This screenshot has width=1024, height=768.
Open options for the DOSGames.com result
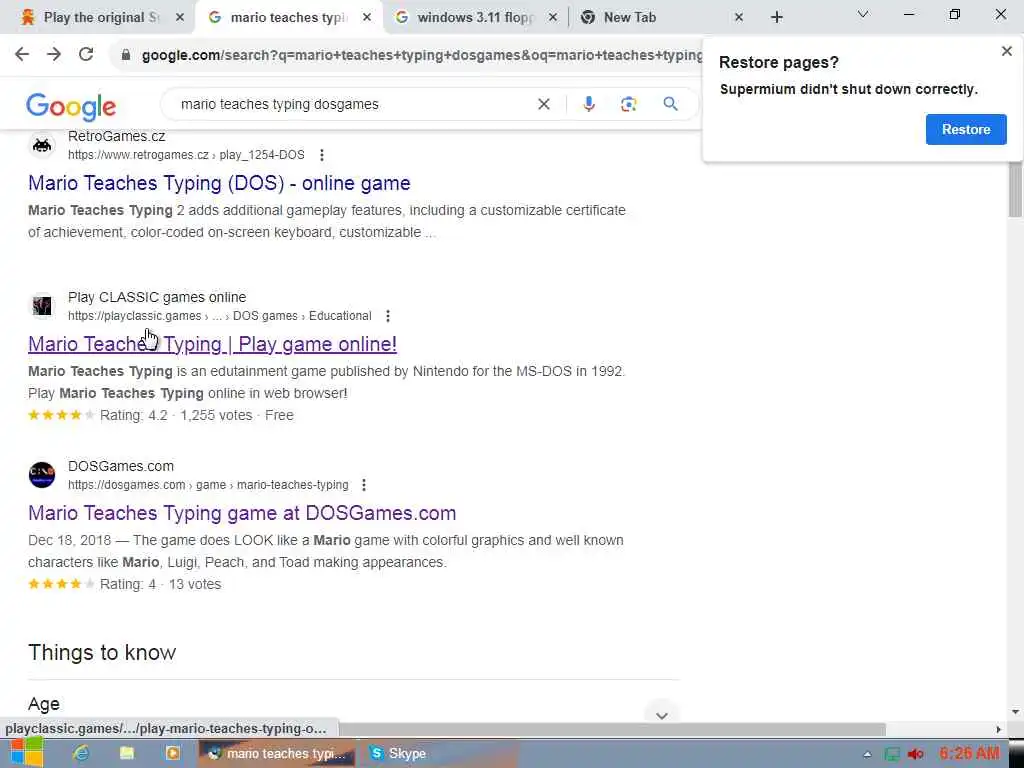pyautogui.click(x=364, y=485)
